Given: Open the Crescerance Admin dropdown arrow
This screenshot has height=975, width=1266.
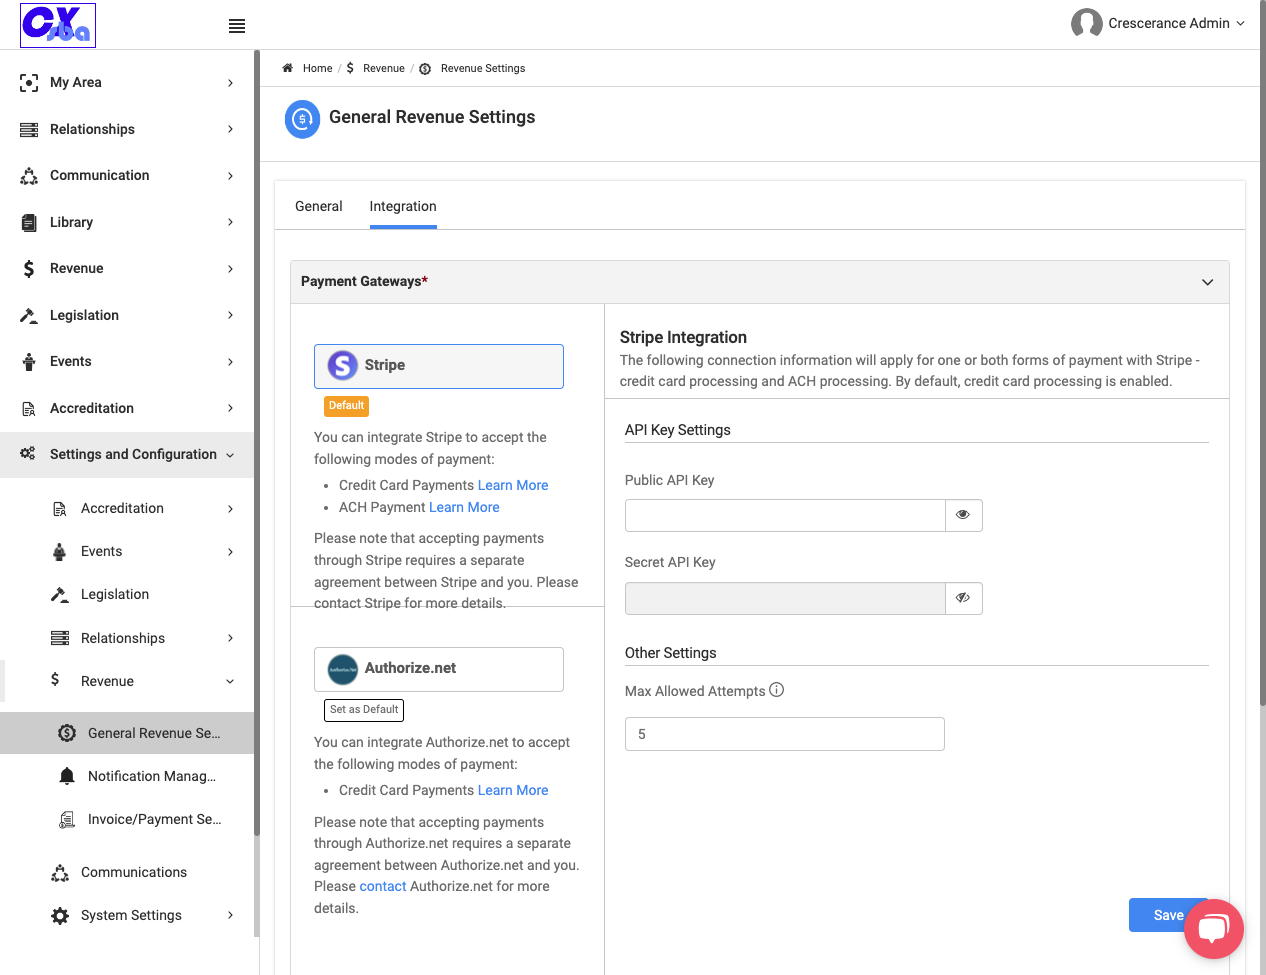Looking at the screenshot, I should pyautogui.click(x=1241, y=23).
